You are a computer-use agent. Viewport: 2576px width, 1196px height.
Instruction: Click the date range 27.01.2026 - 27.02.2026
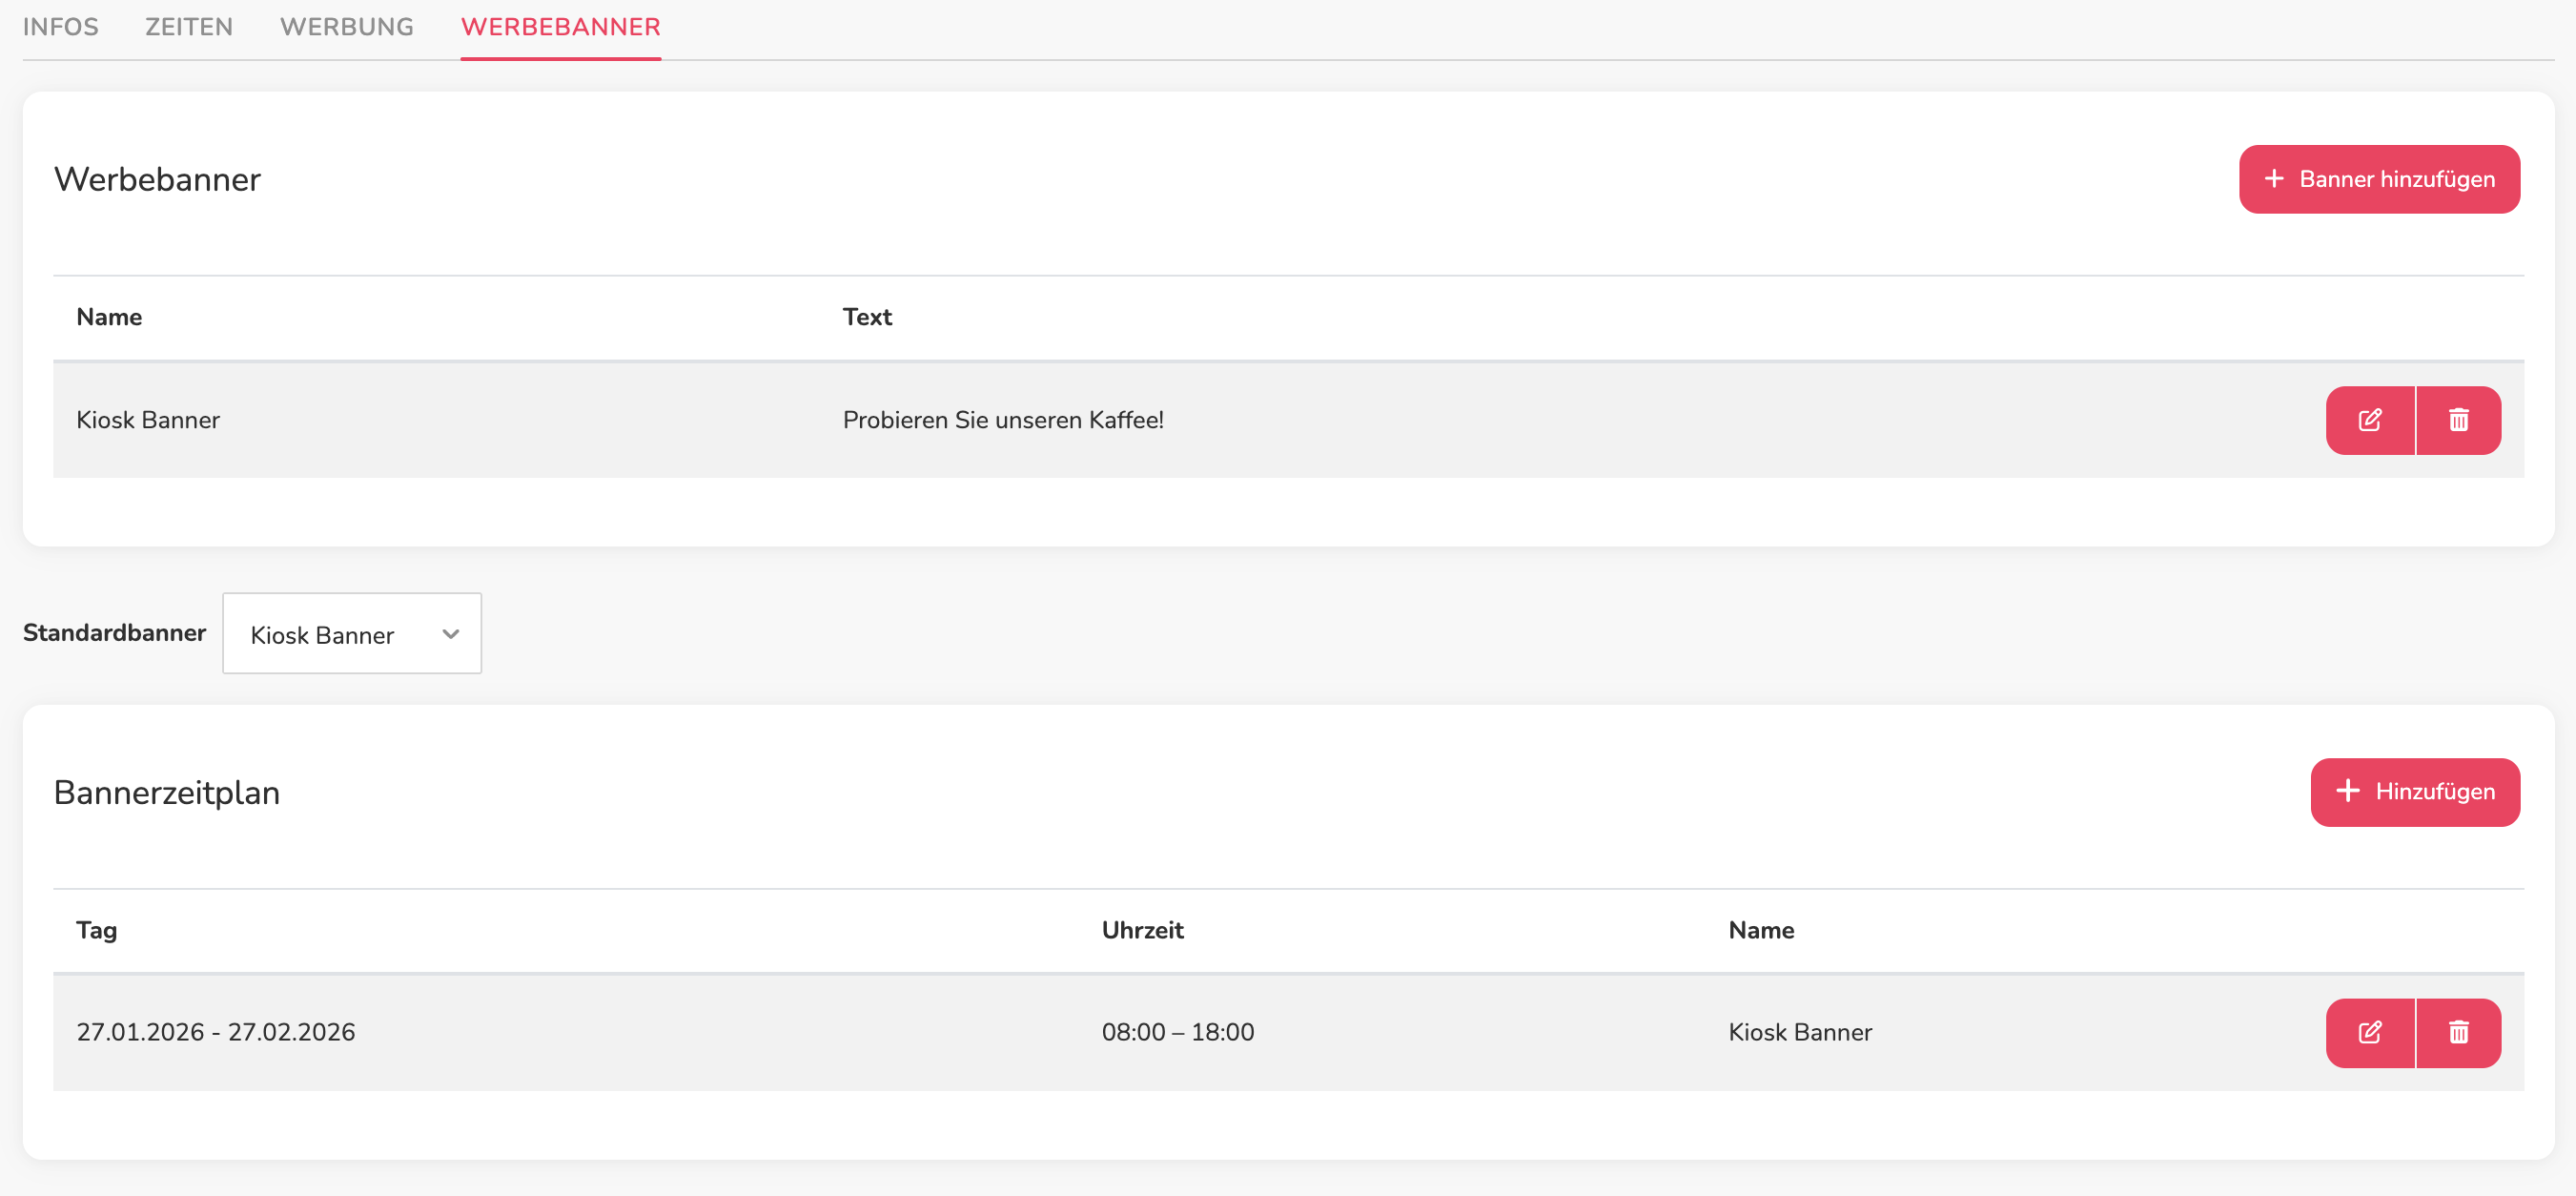pyautogui.click(x=216, y=1032)
